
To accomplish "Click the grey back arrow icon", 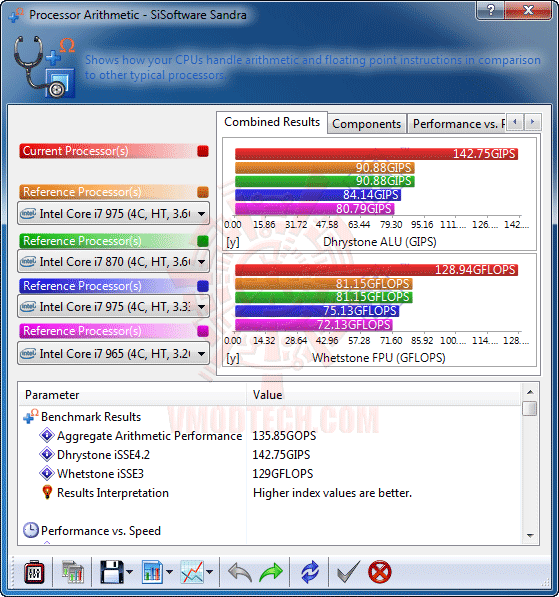I will point(240,572).
